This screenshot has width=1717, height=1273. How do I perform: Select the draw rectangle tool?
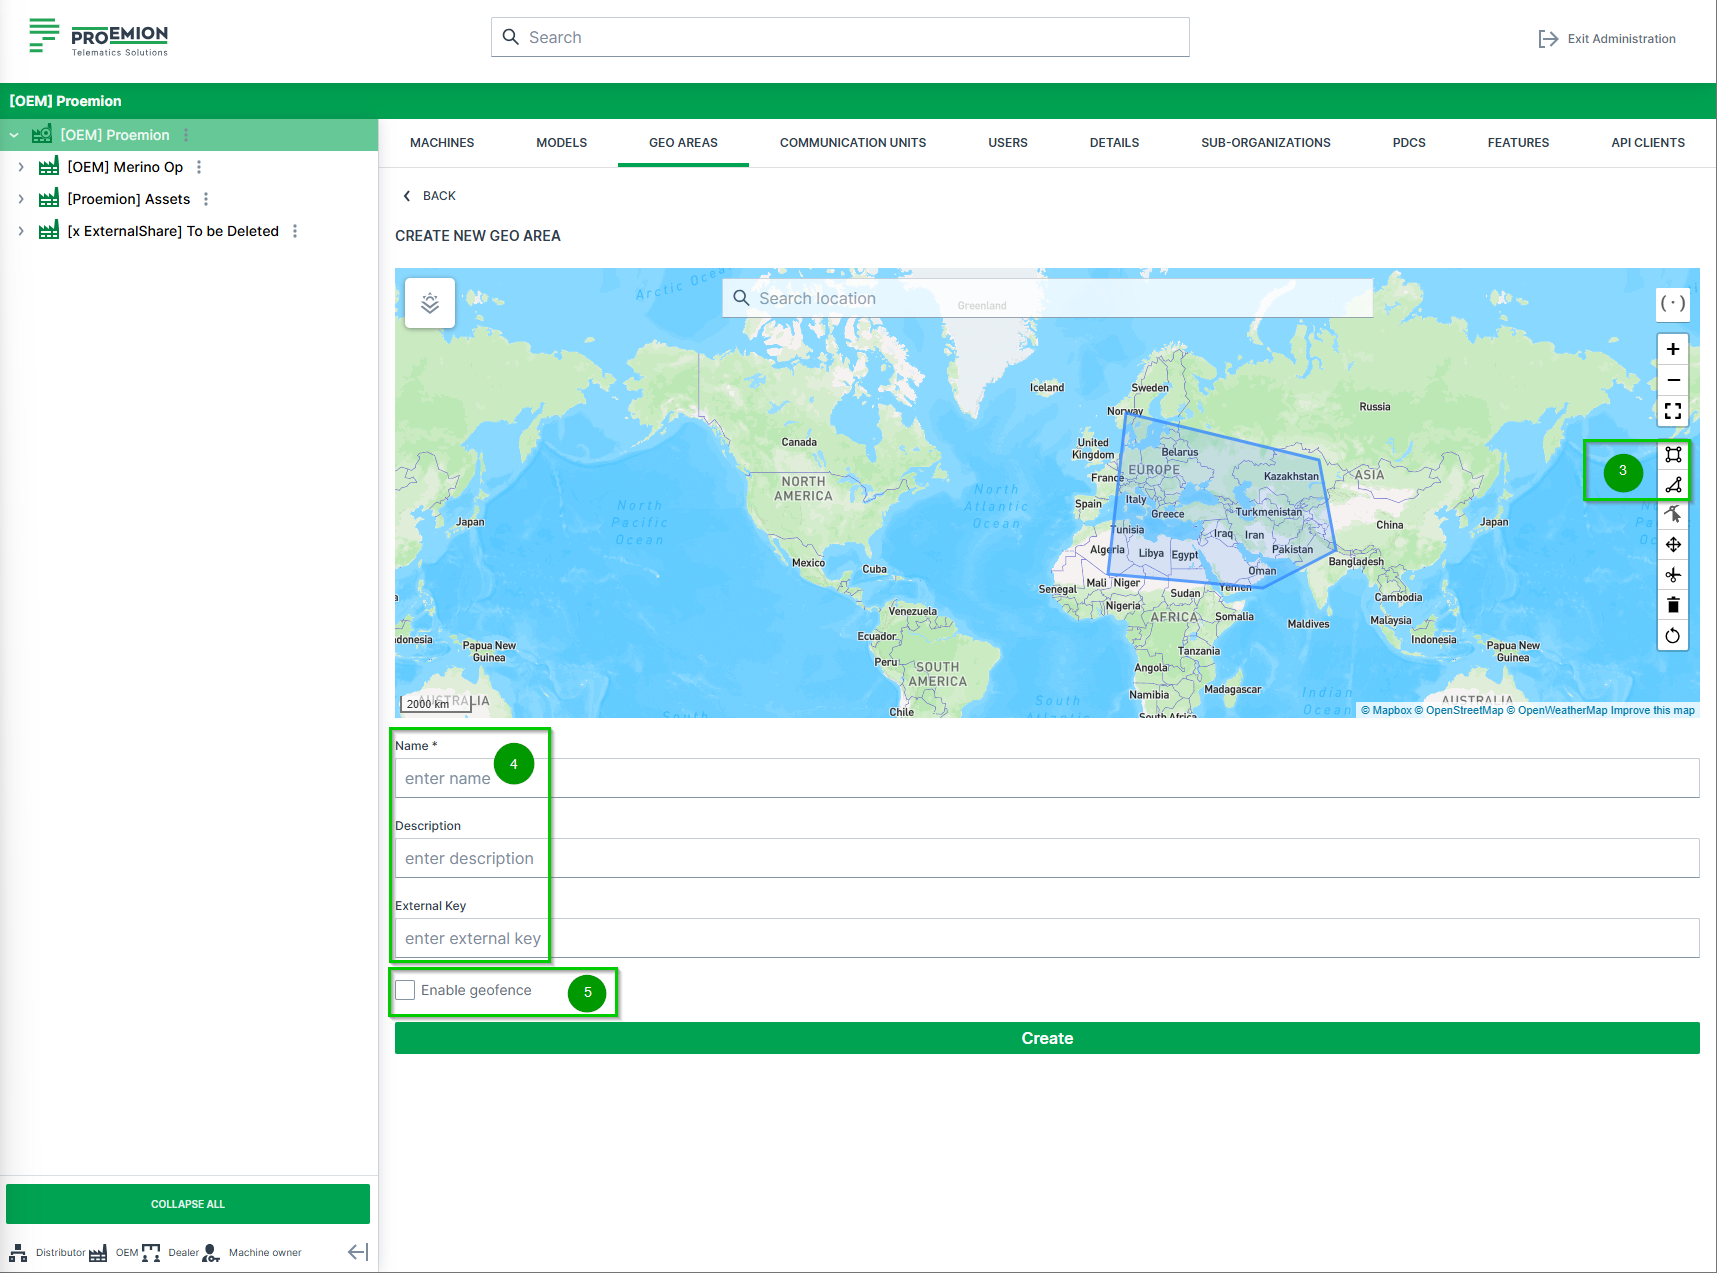1673,455
